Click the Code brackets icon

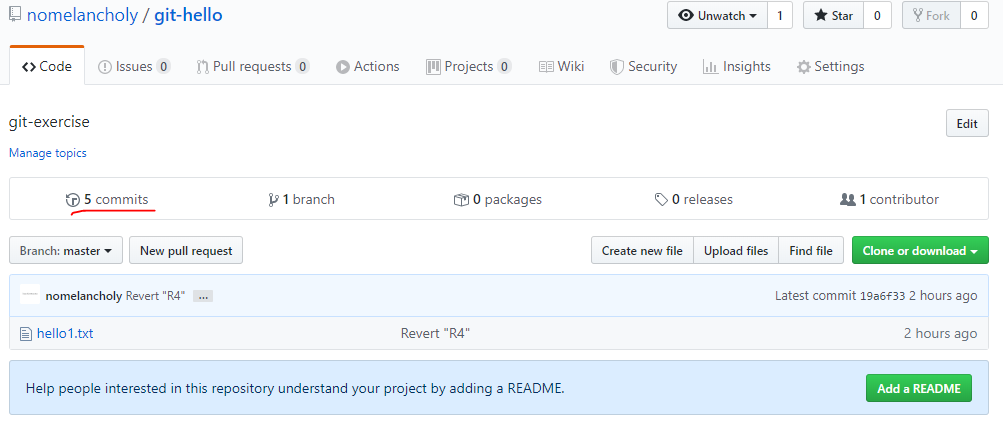(x=28, y=67)
